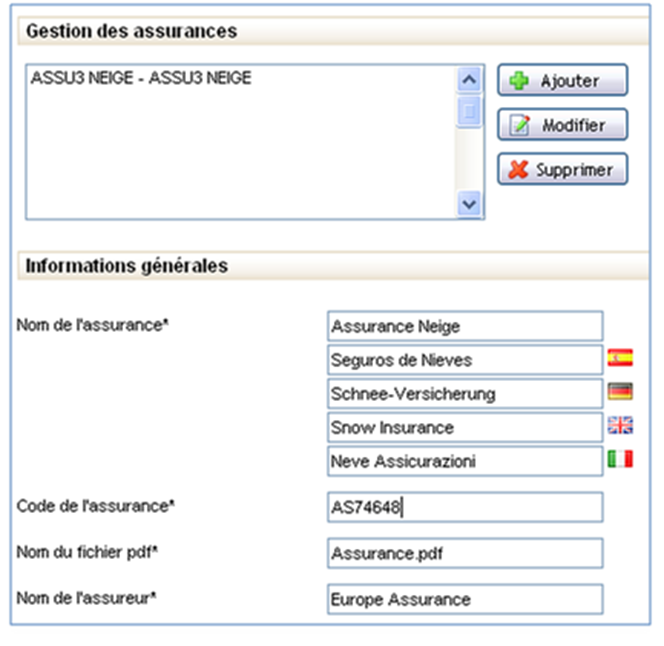Edit the Seguros de Nieves field
664x646 pixels.
click(465, 360)
